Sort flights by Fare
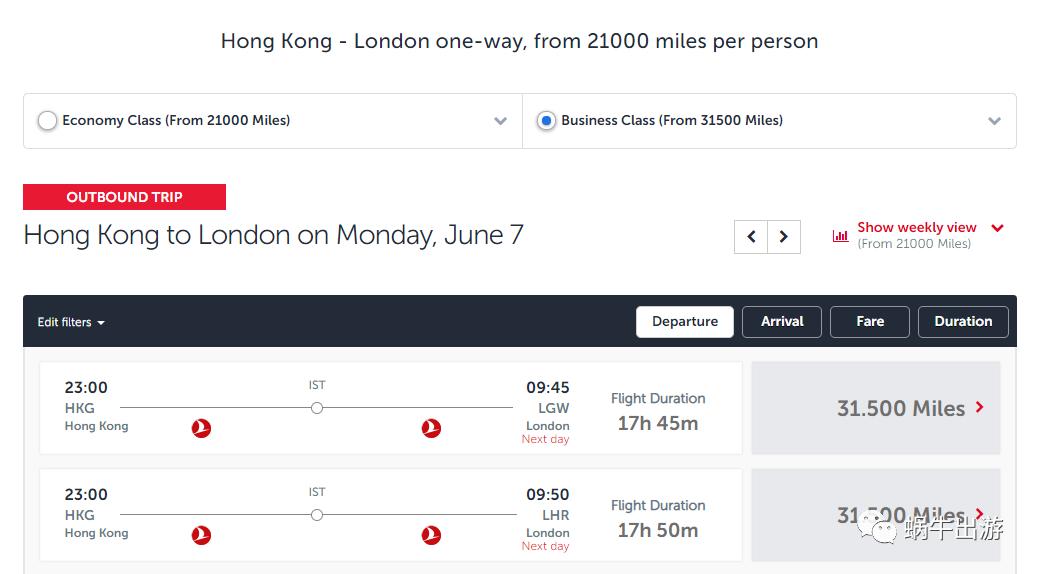This screenshot has width=1037, height=574. tap(870, 322)
